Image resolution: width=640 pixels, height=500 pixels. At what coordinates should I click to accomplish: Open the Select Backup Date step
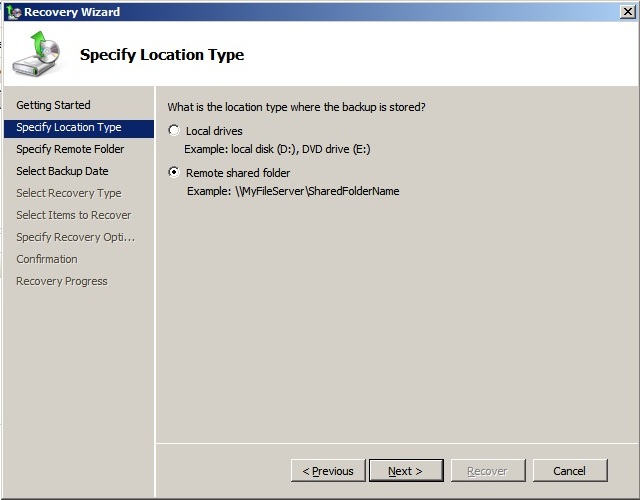pyautogui.click(x=62, y=171)
